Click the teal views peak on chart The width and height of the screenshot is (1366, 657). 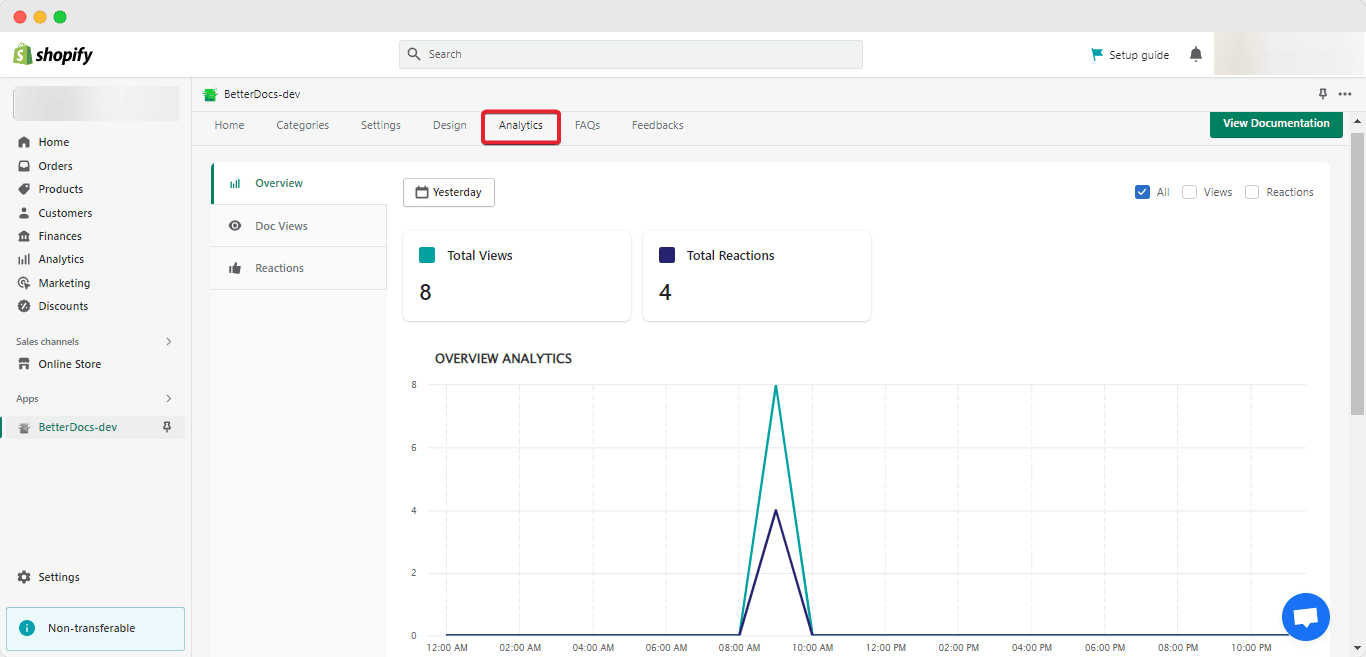tap(776, 386)
